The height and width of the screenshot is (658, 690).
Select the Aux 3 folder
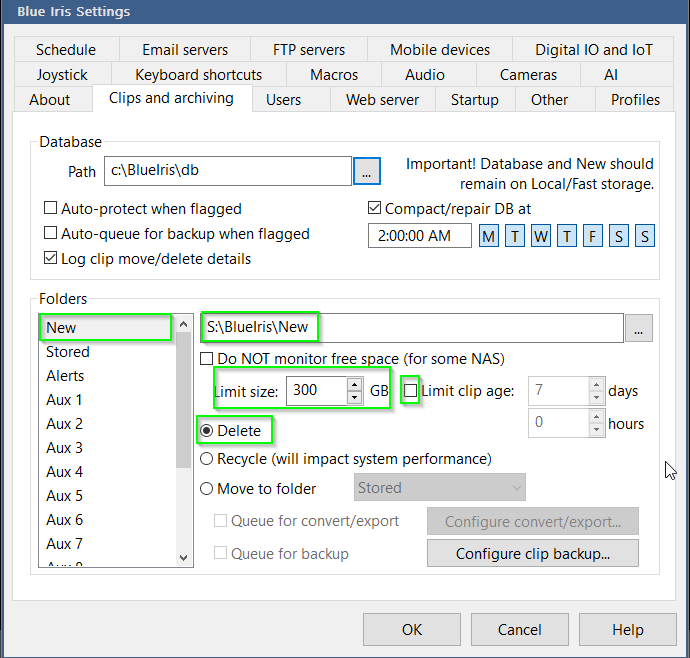[106, 448]
